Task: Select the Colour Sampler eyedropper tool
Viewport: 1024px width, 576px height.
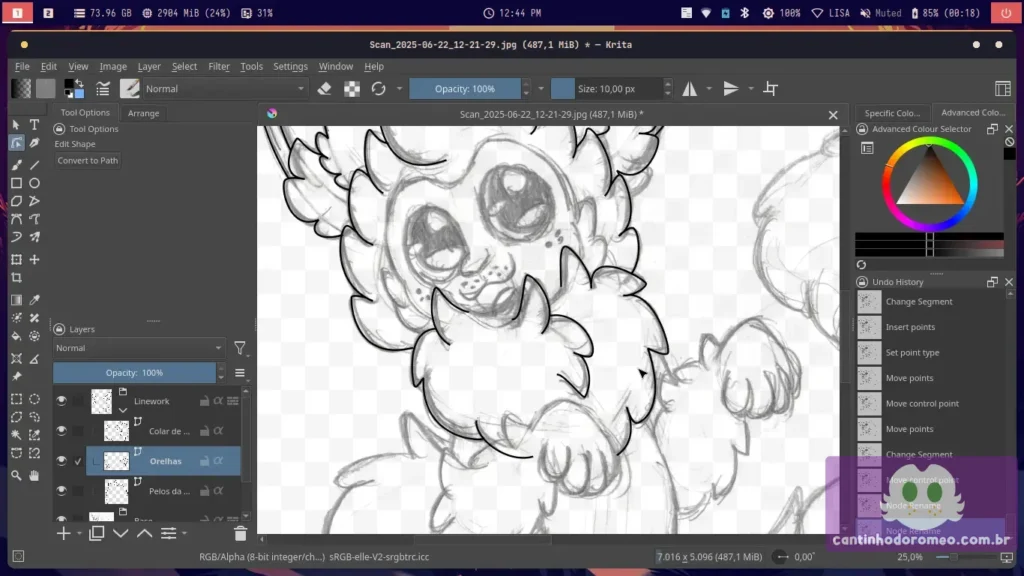Action: pos(35,300)
